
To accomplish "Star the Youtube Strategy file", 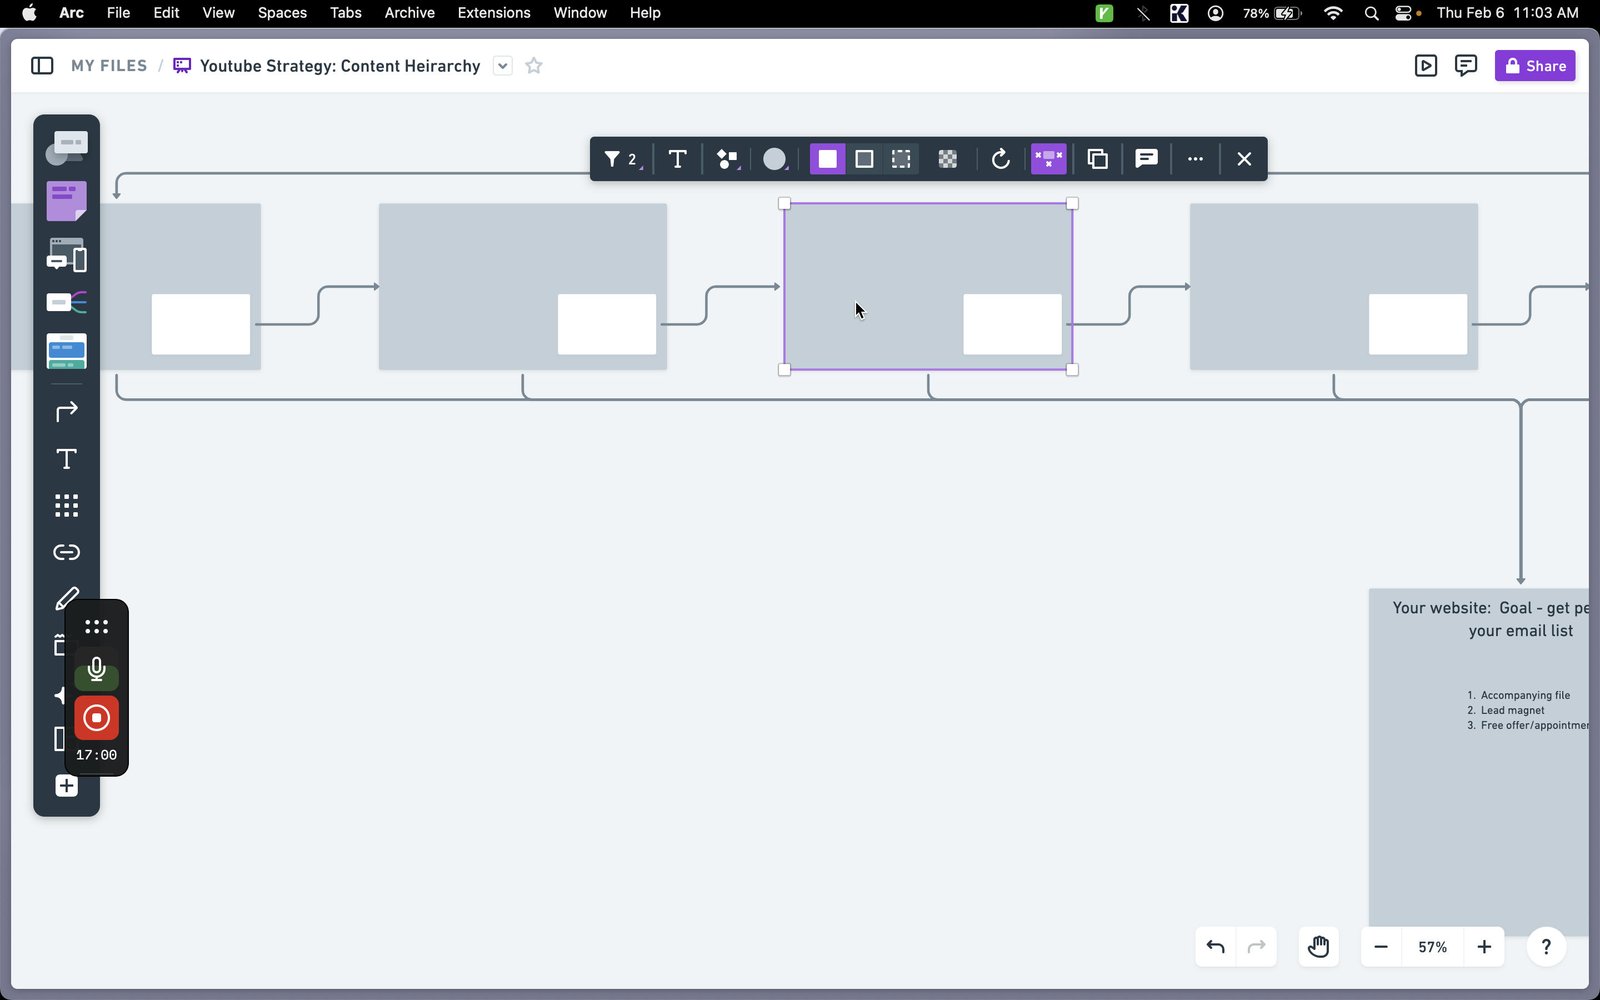I will click(x=534, y=66).
